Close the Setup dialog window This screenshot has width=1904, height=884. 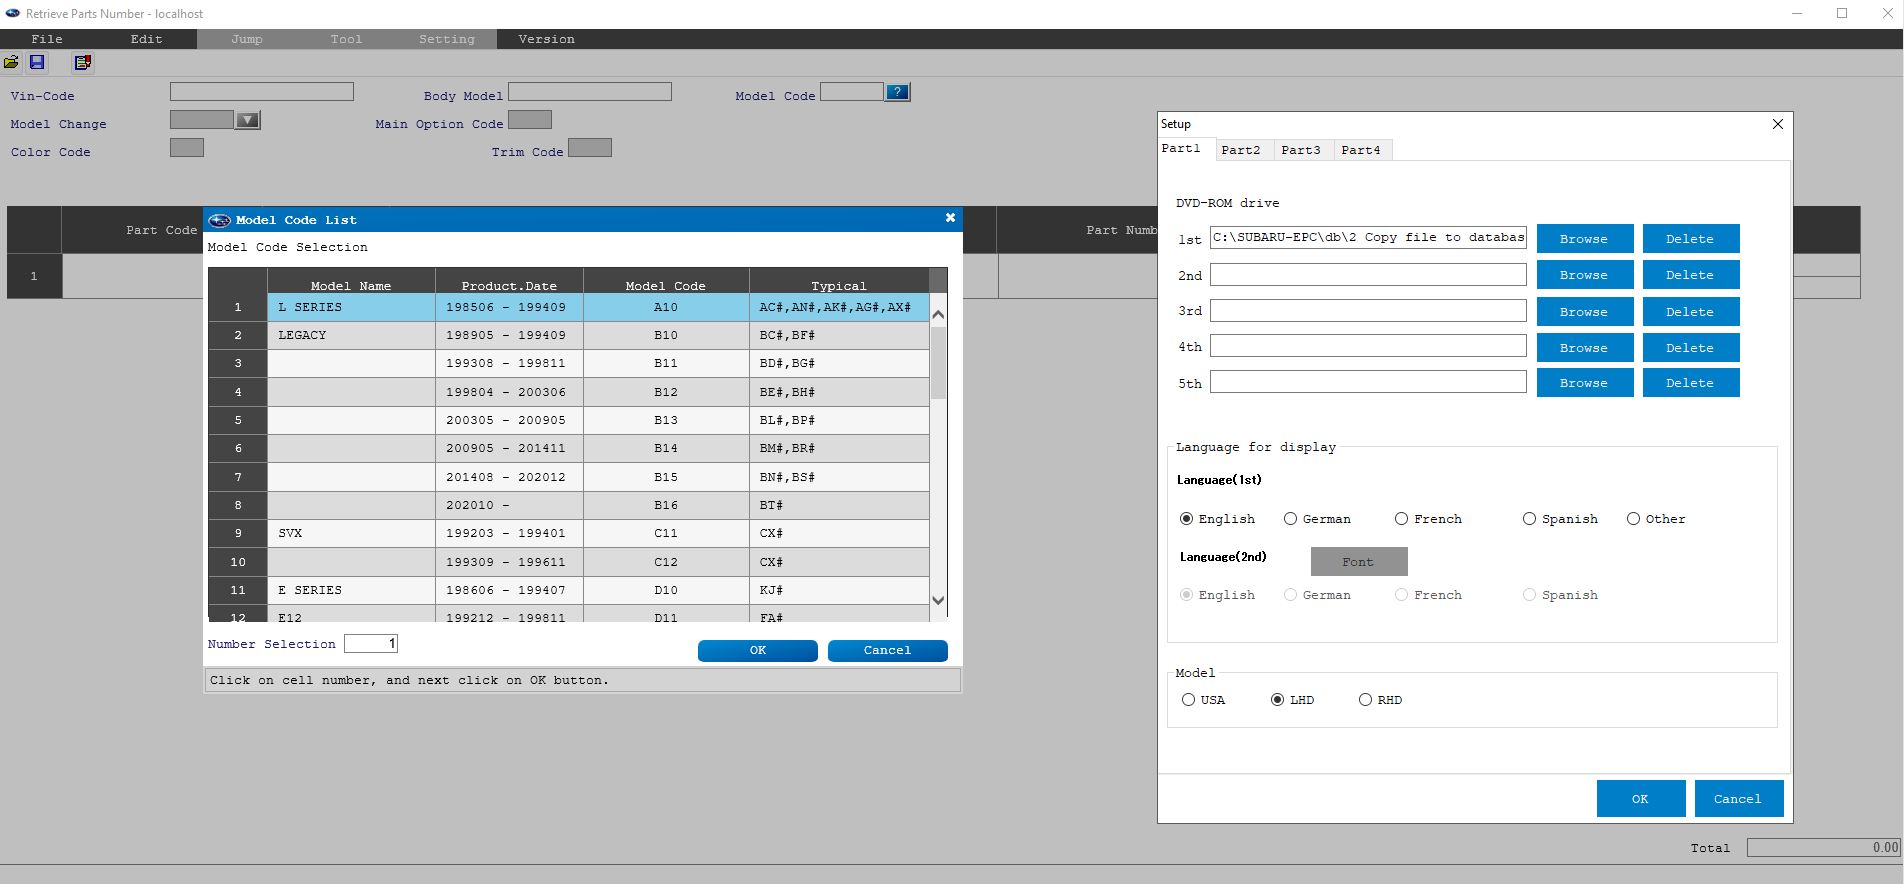(x=1777, y=124)
